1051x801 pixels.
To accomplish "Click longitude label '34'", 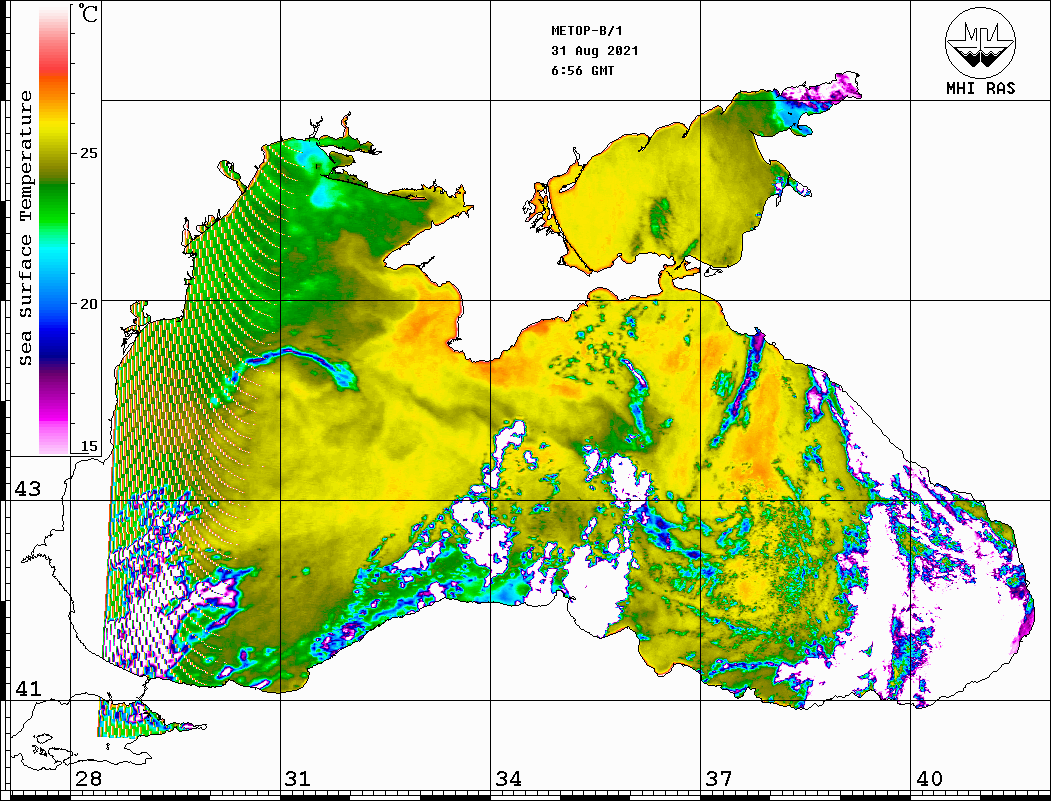I will pyautogui.click(x=509, y=779).
